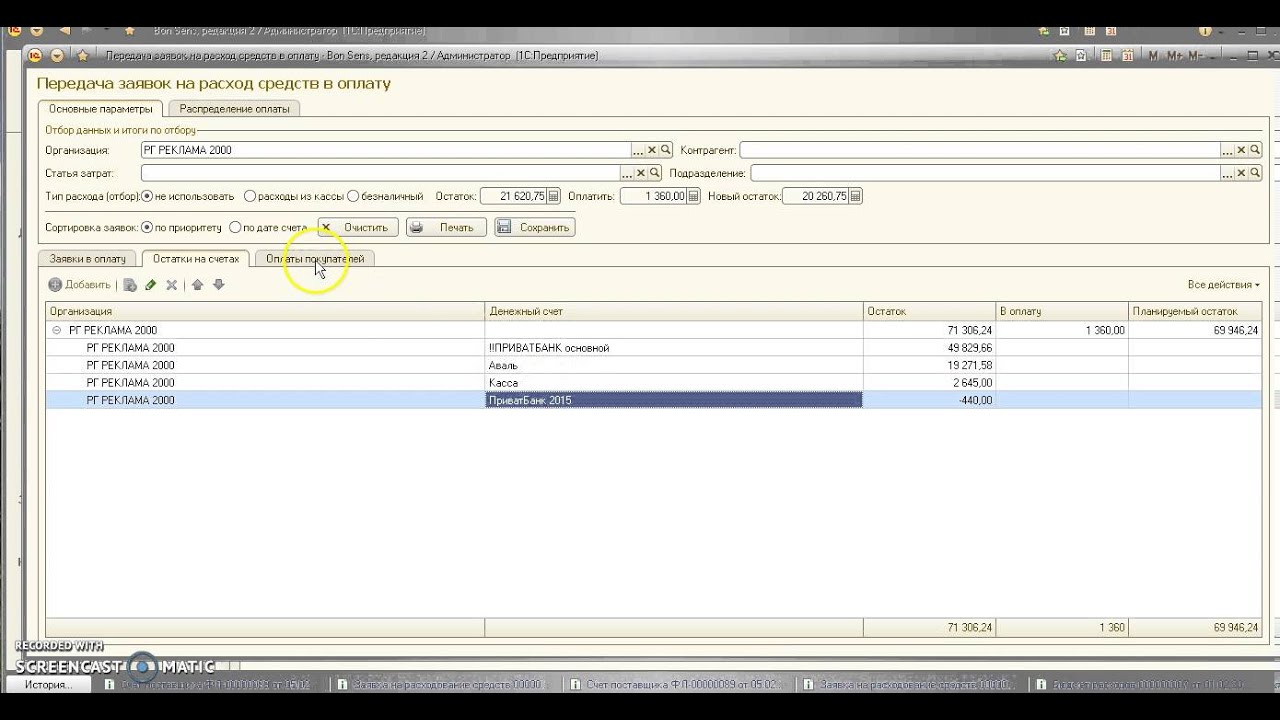Move the selected row up
This screenshot has height=720, width=1280.
pyautogui.click(x=197, y=285)
